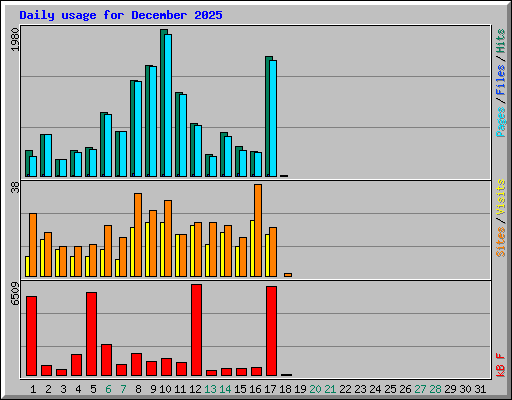
Task: Click the 6509 bottom-chart axis value
Action: pyautogui.click(x=15, y=294)
